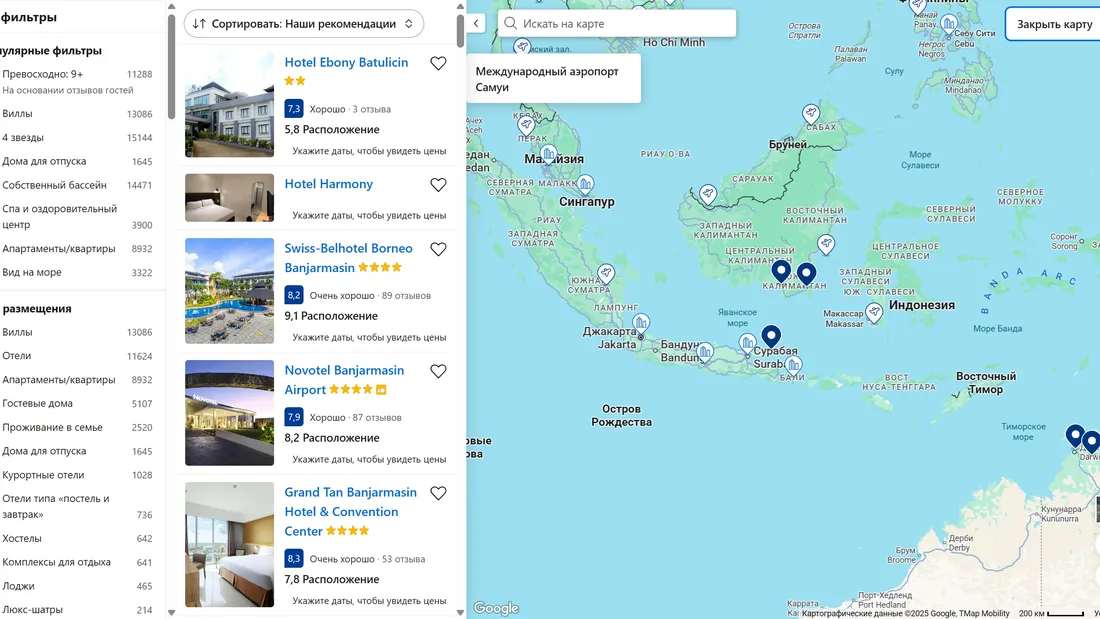Select the "Международный аэропорт Самуи" search suggestion

553,79
